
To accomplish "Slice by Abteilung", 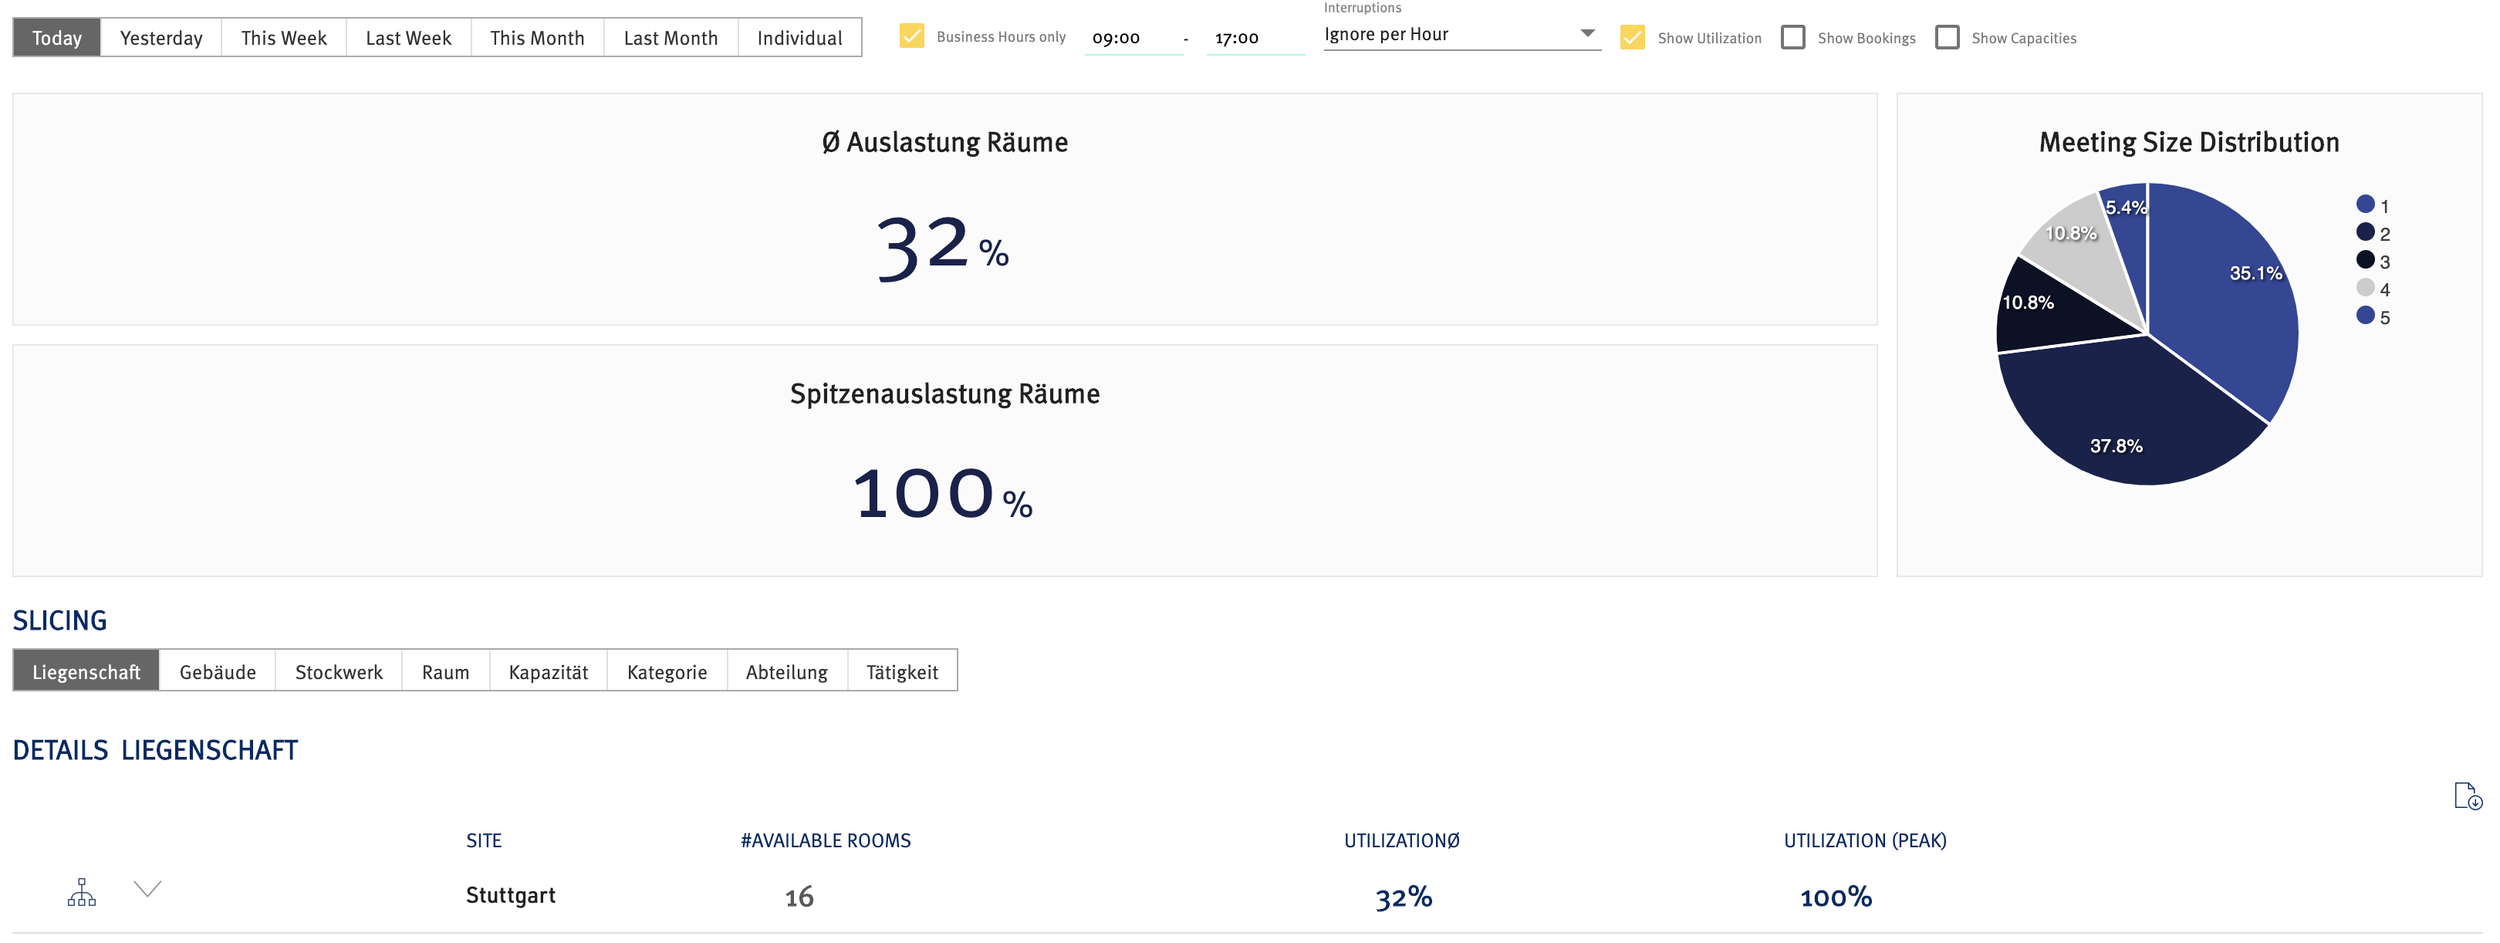I will tap(787, 671).
